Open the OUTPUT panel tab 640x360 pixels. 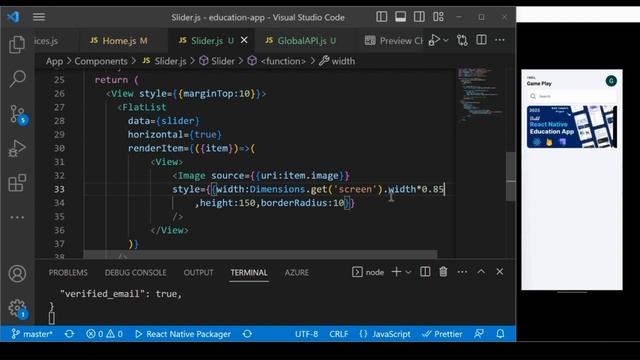point(198,272)
